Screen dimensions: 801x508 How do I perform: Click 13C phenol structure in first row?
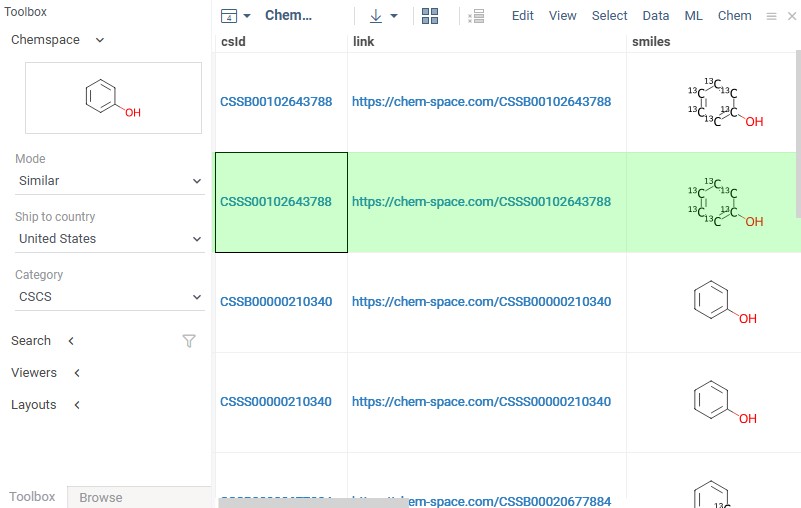pyautogui.click(x=725, y=103)
